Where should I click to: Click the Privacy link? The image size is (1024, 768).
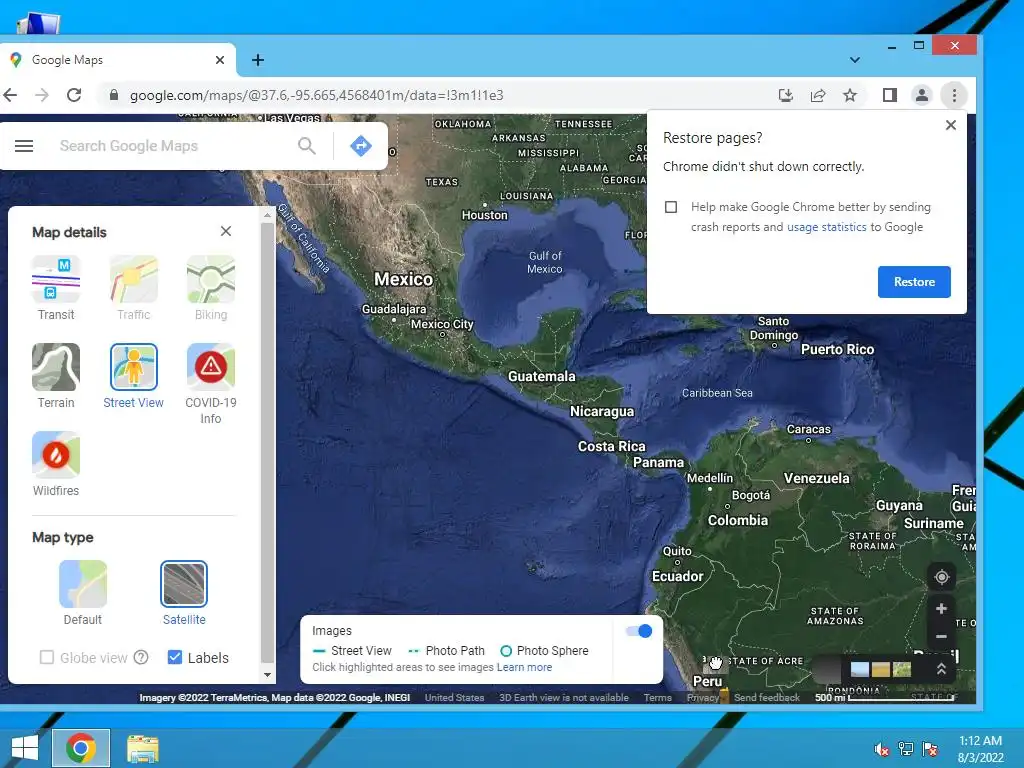(703, 697)
